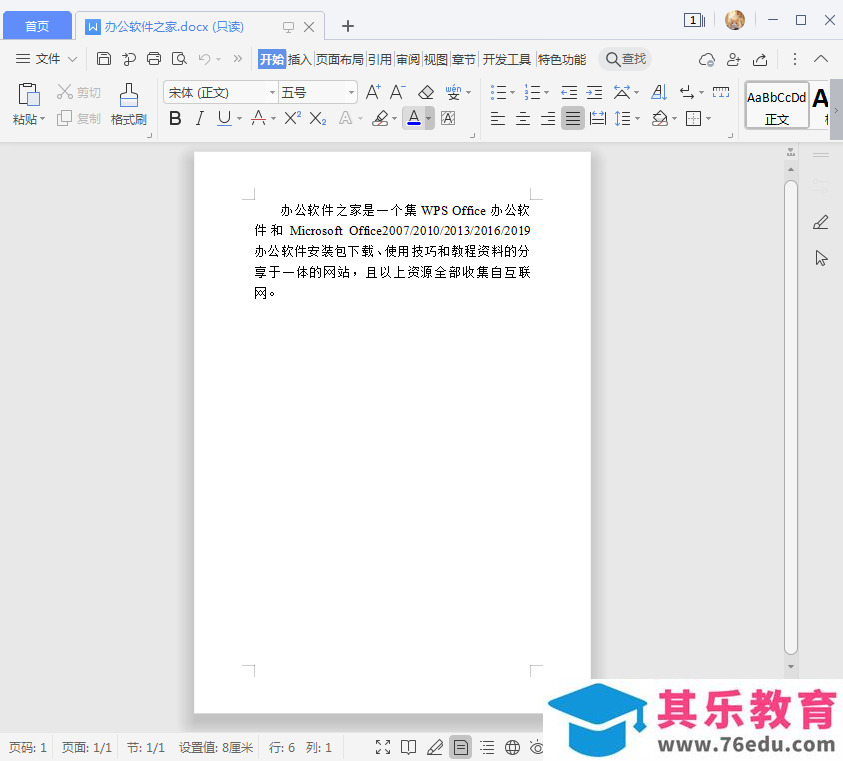Viewport: 843px width, 761px height.
Task: Click the phonetic guide wén icon
Action: (453, 93)
